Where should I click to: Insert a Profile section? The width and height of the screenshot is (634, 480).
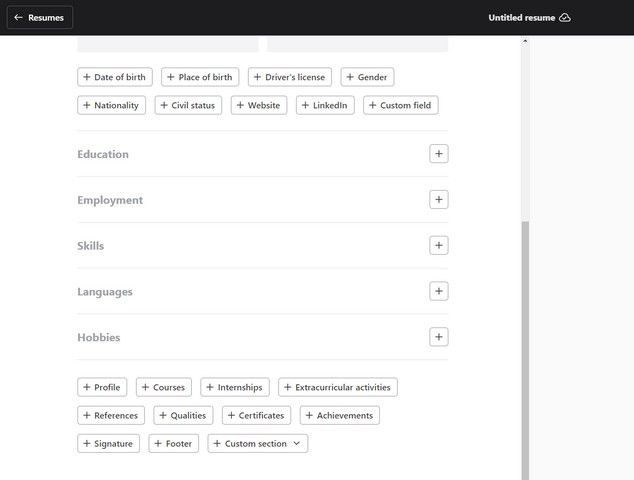[x=102, y=387]
